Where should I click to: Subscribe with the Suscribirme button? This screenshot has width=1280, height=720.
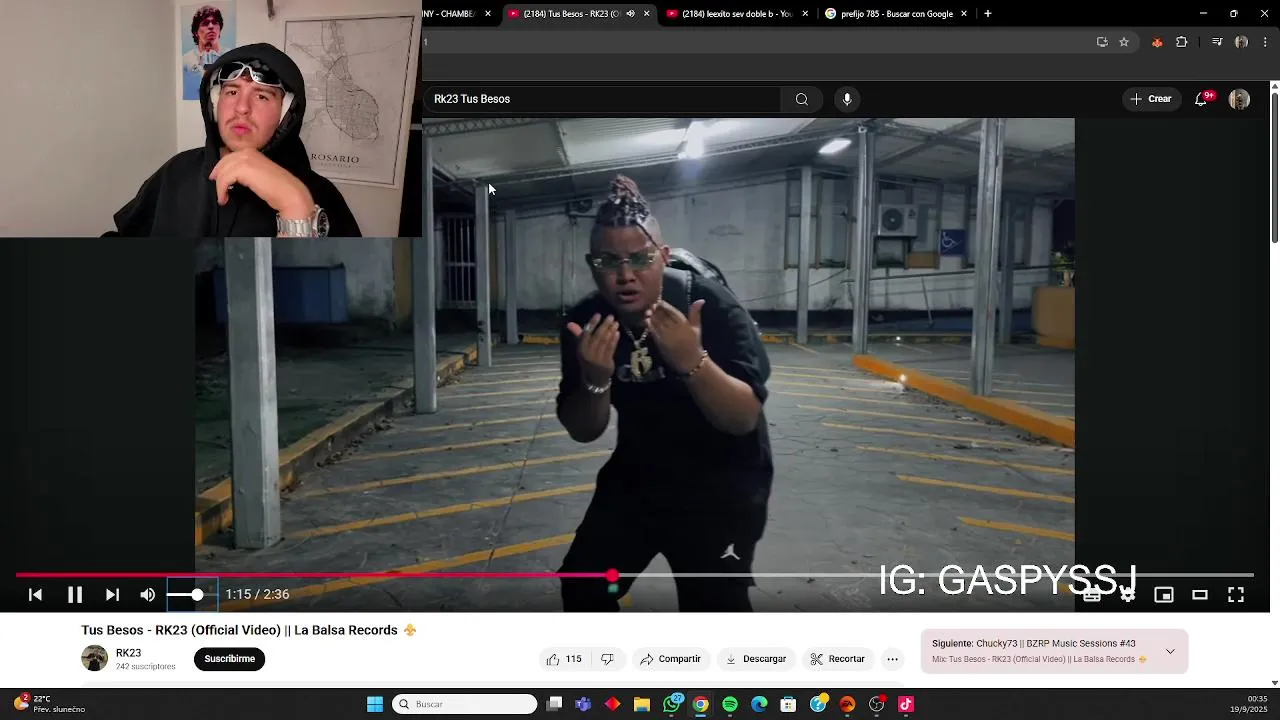[x=229, y=659]
